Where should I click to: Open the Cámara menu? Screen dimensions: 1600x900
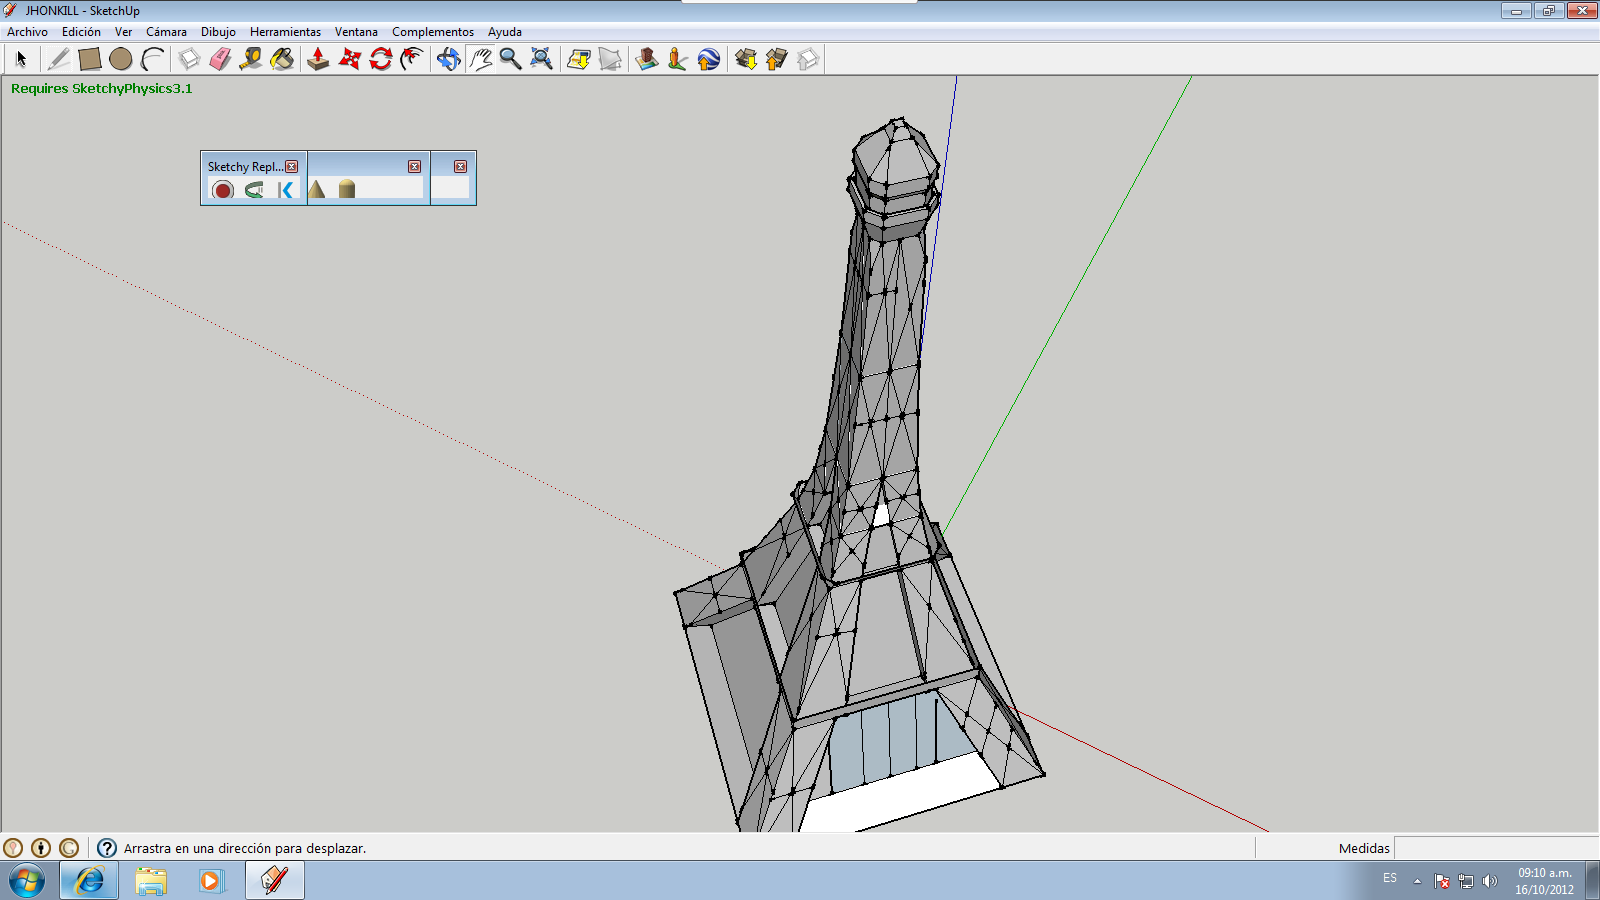click(x=166, y=32)
